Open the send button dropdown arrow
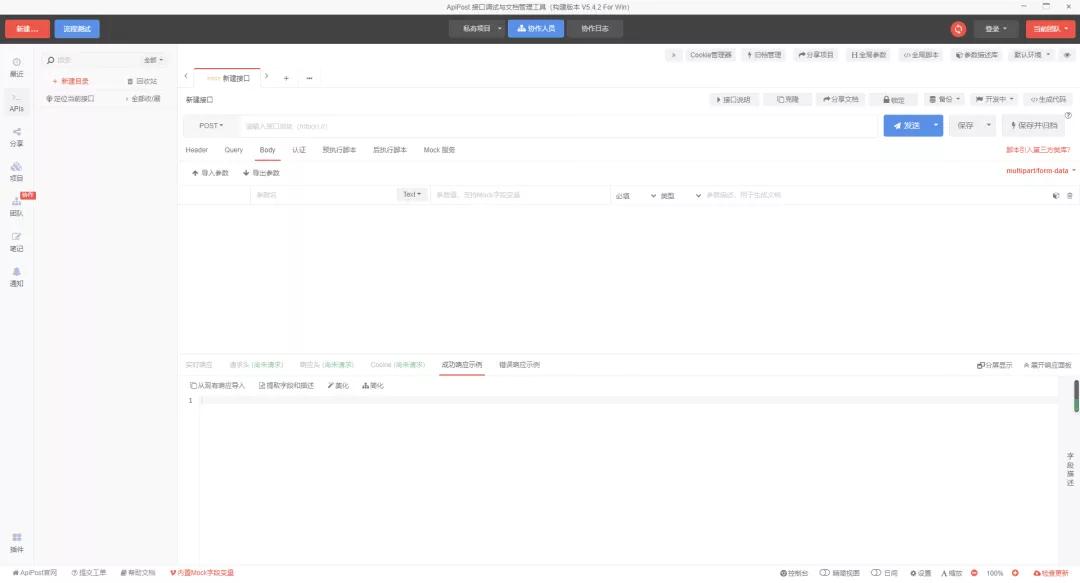The image size is (1080, 583). pos(935,125)
